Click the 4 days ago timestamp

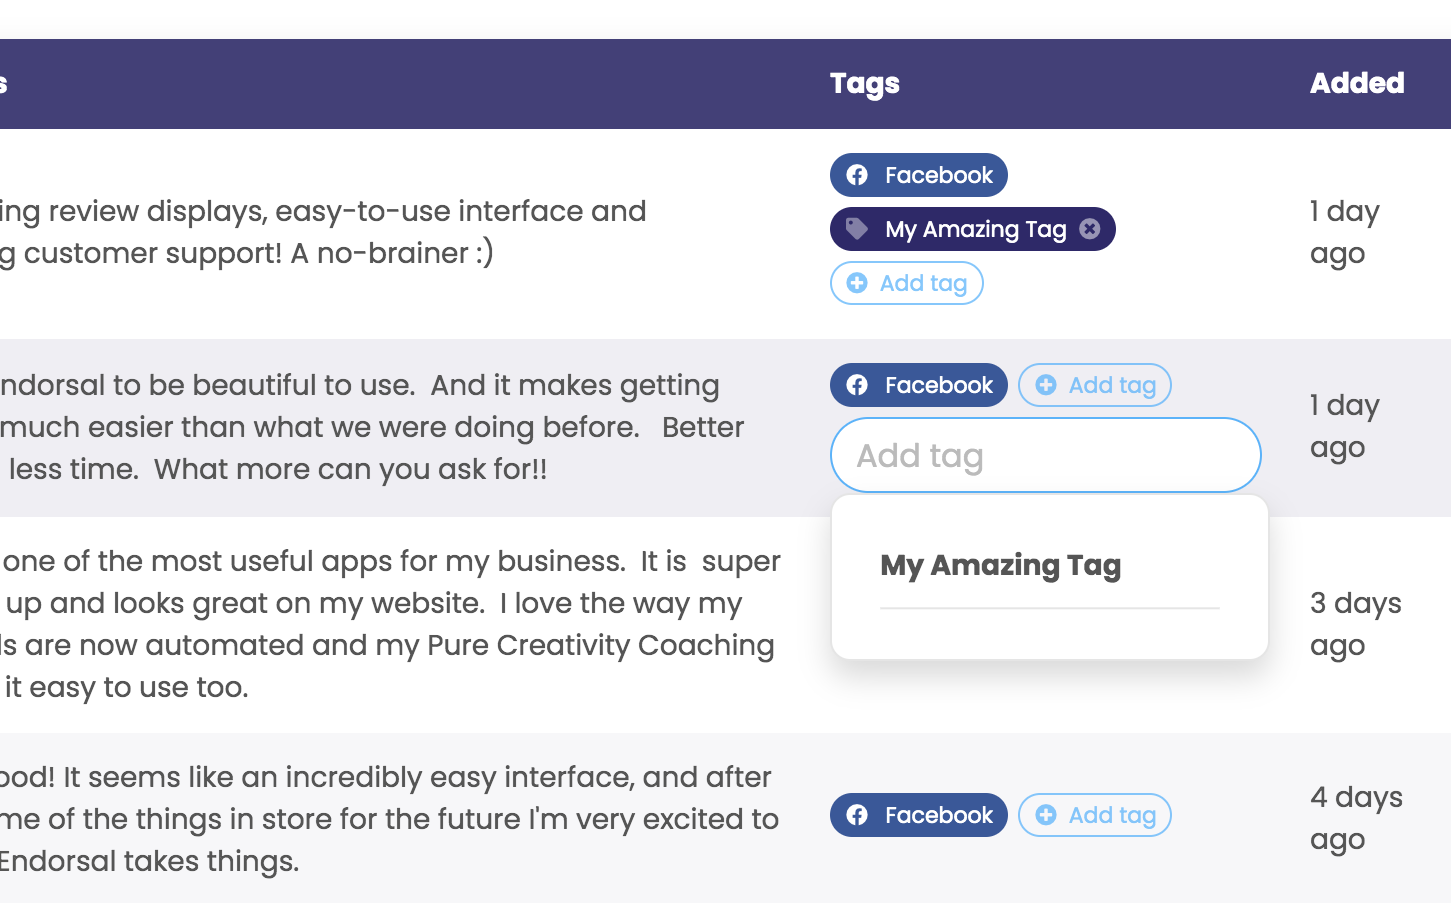pyautogui.click(x=1356, y=818)
